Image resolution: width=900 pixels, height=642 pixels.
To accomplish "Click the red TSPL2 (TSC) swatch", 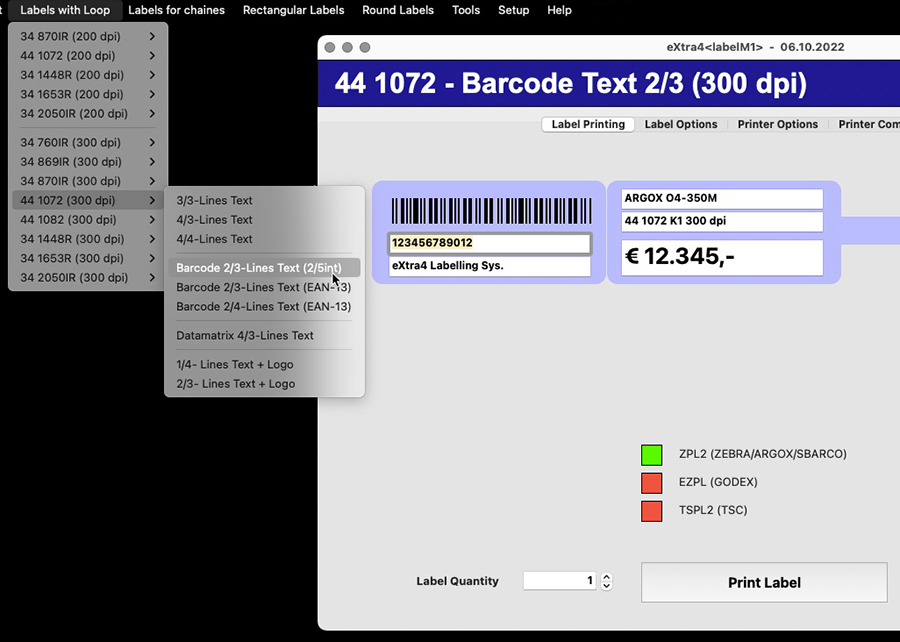I will coord(651,510).
